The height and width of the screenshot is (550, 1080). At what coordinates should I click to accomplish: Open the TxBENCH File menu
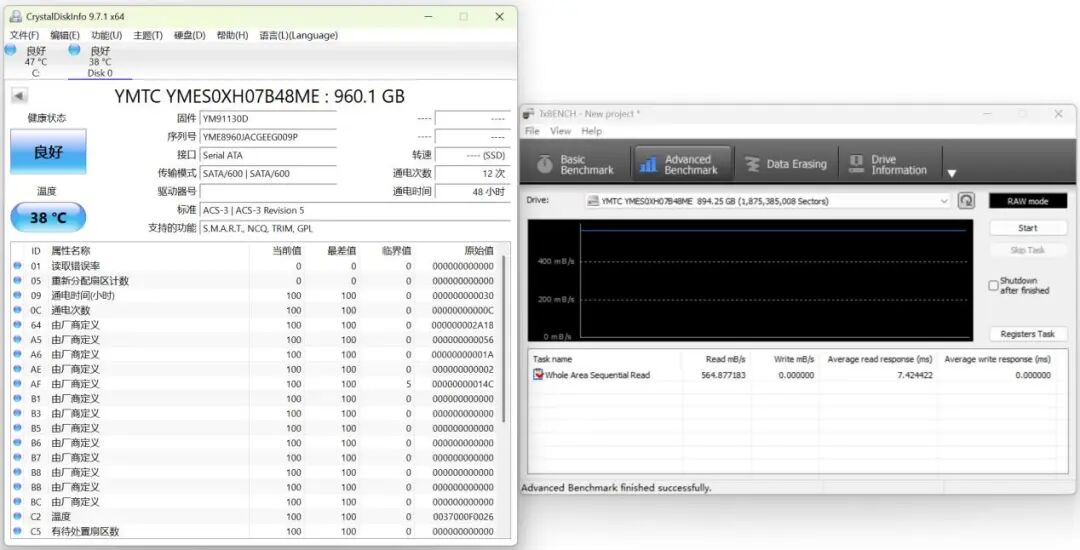532,131
